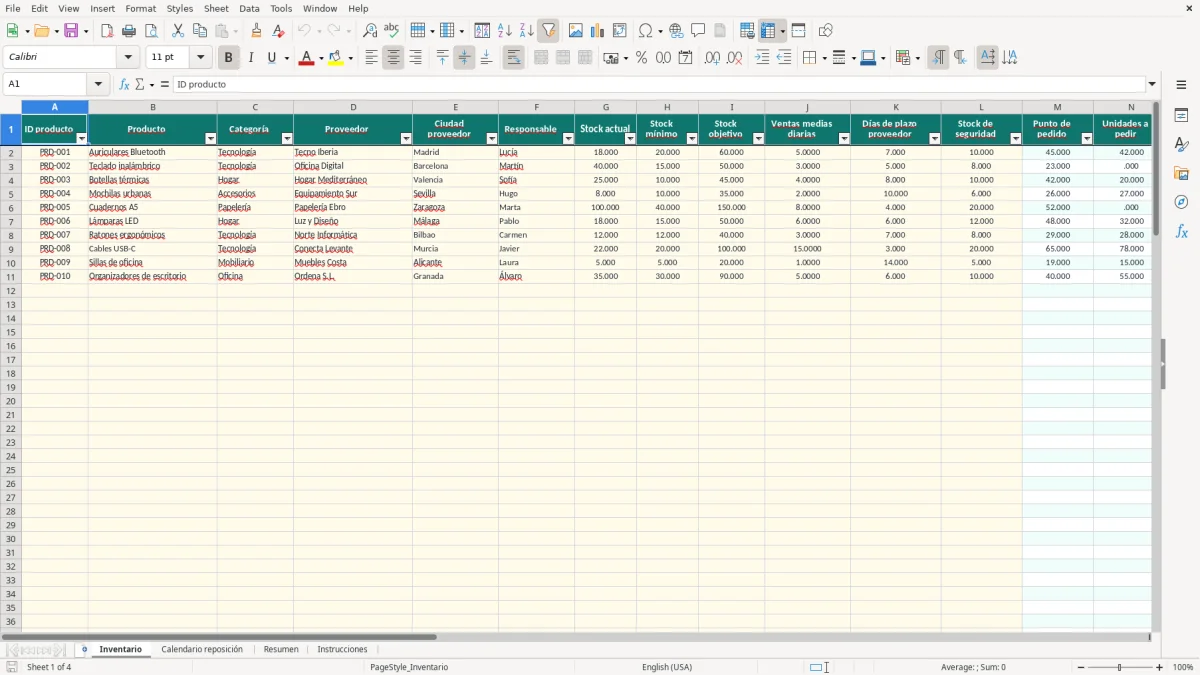Sort descending Z to A

point(527,31)
